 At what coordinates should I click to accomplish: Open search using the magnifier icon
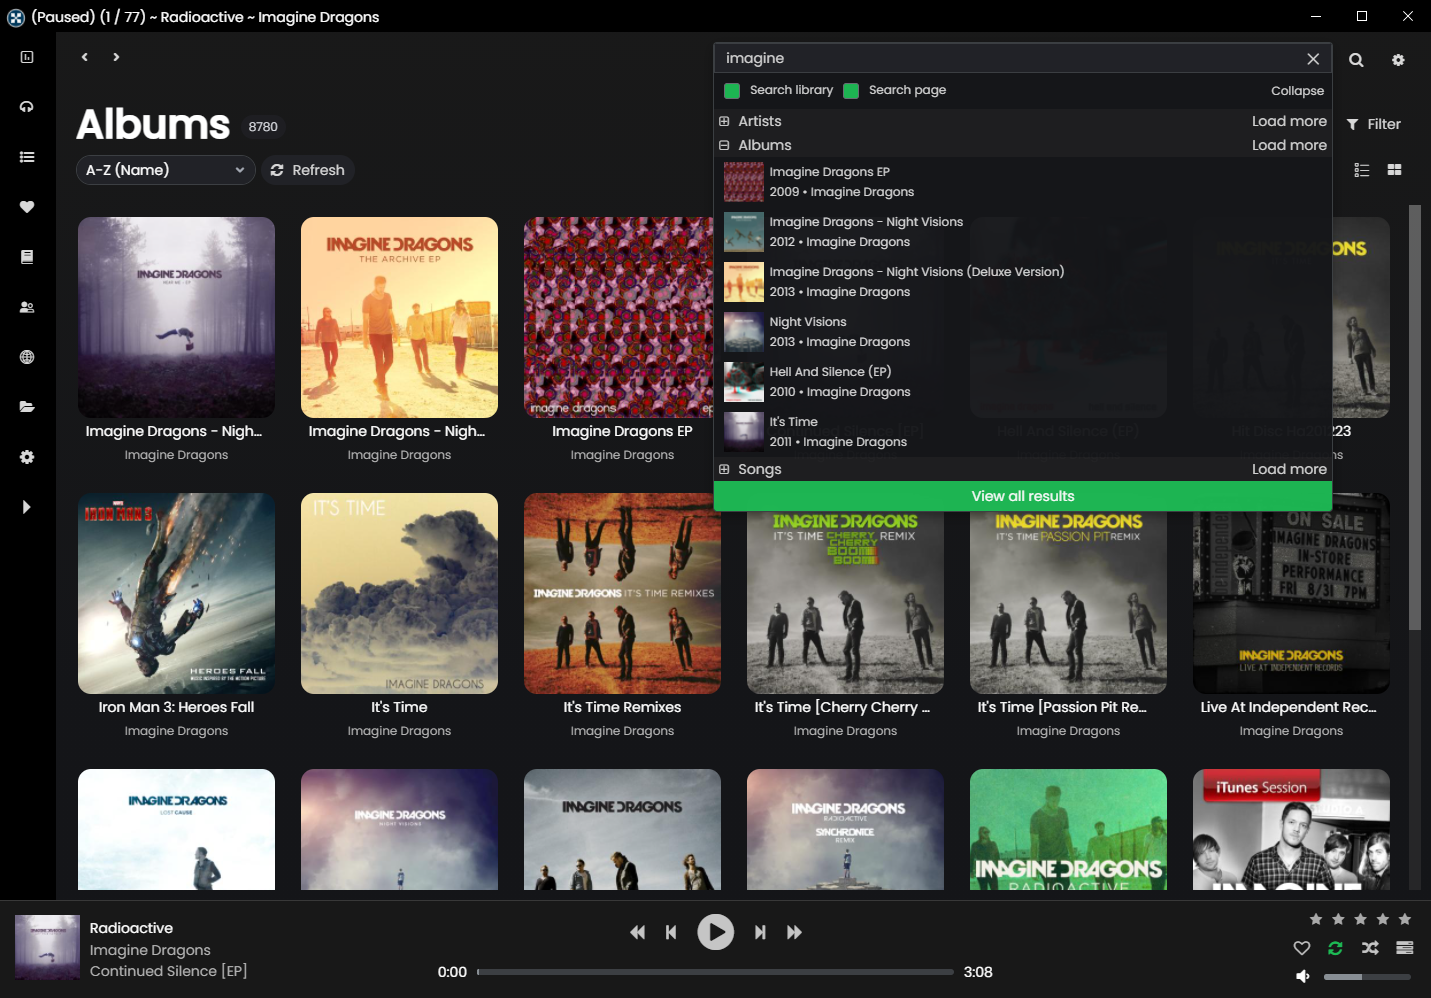[1356, 60]
